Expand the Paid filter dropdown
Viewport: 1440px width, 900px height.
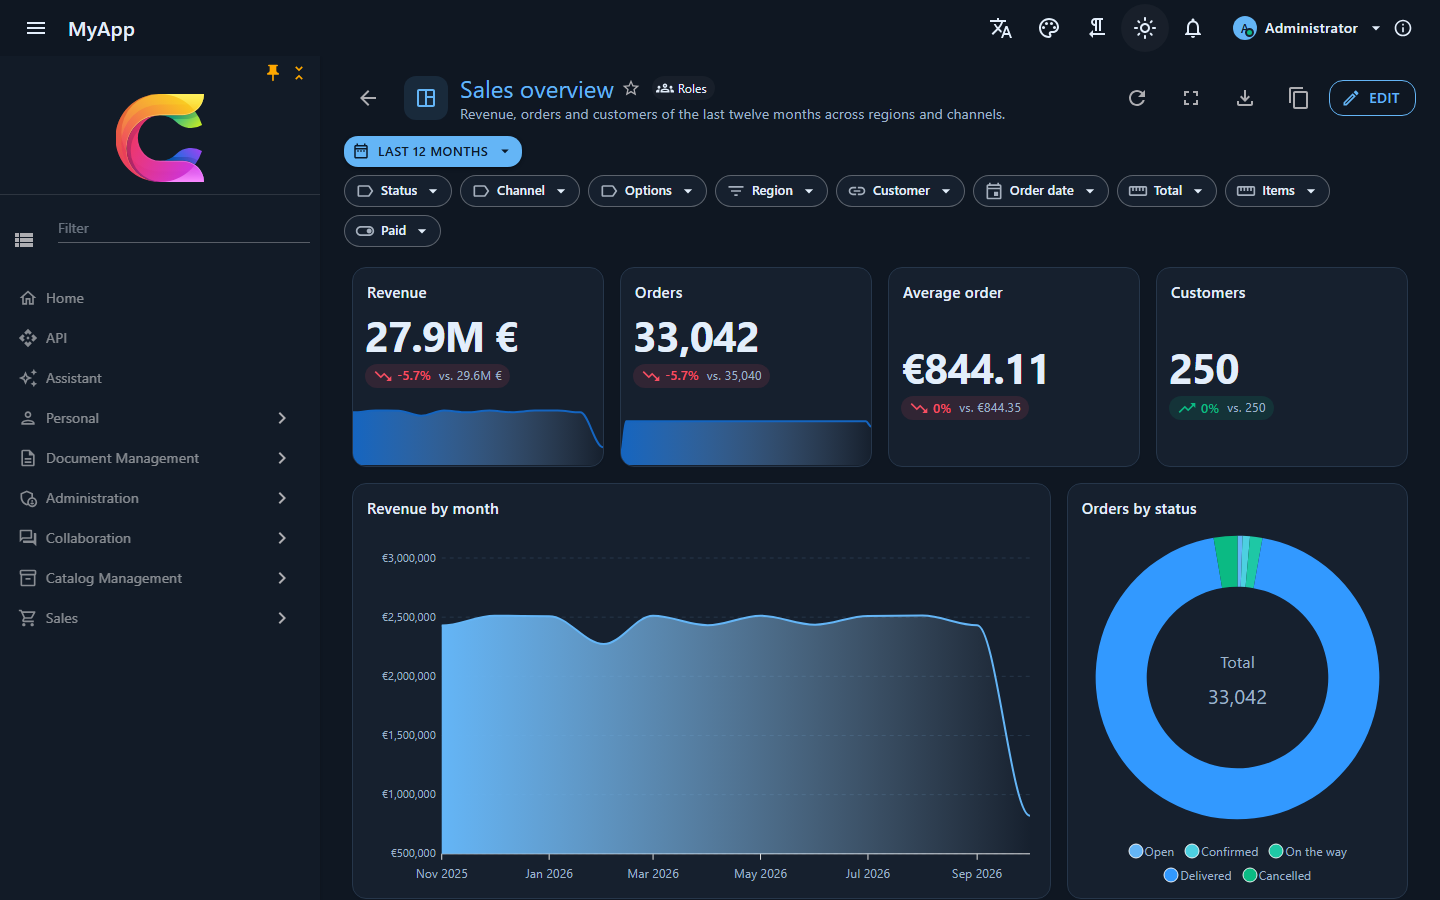pyautogui.click(x=392, y=231)
